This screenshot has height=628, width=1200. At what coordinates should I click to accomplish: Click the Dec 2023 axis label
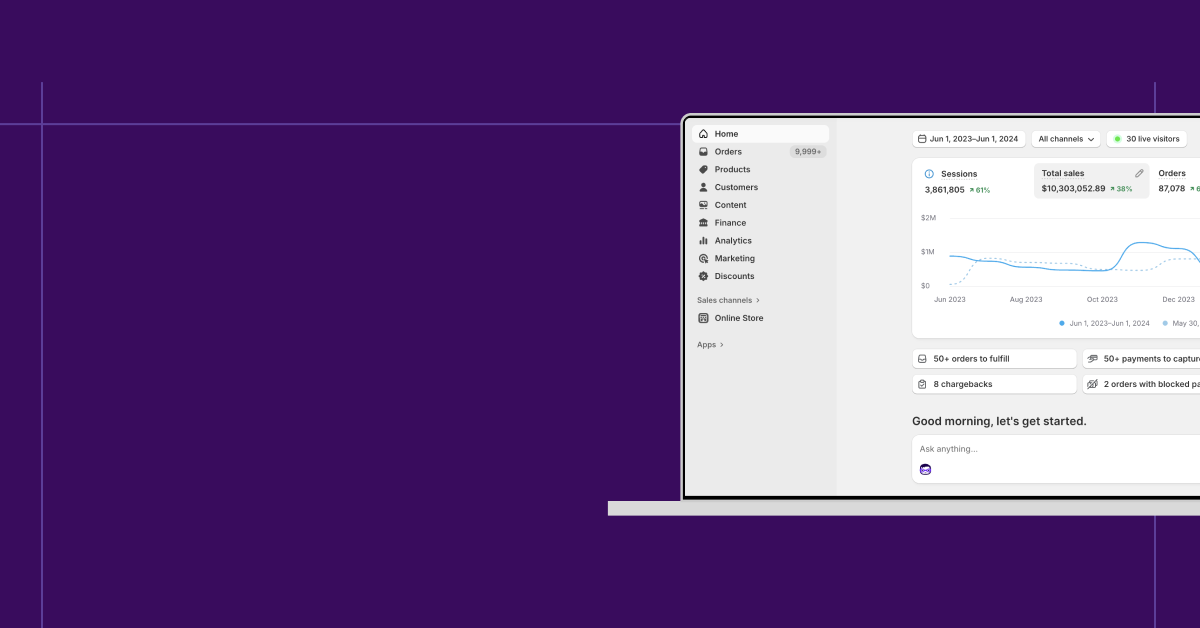(x=1178, y=299)
